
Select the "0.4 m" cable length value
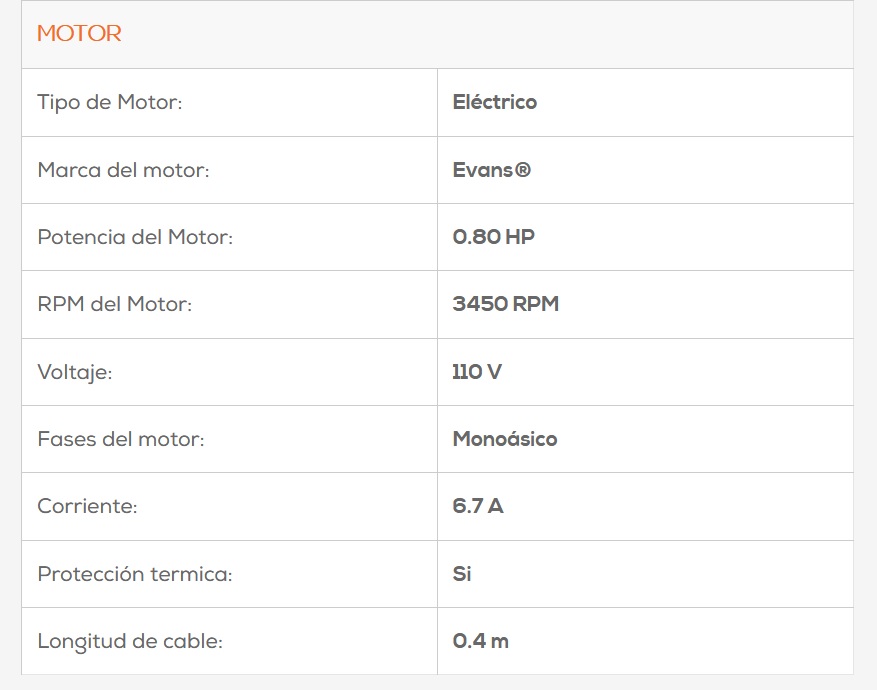(x=480, y=641)
